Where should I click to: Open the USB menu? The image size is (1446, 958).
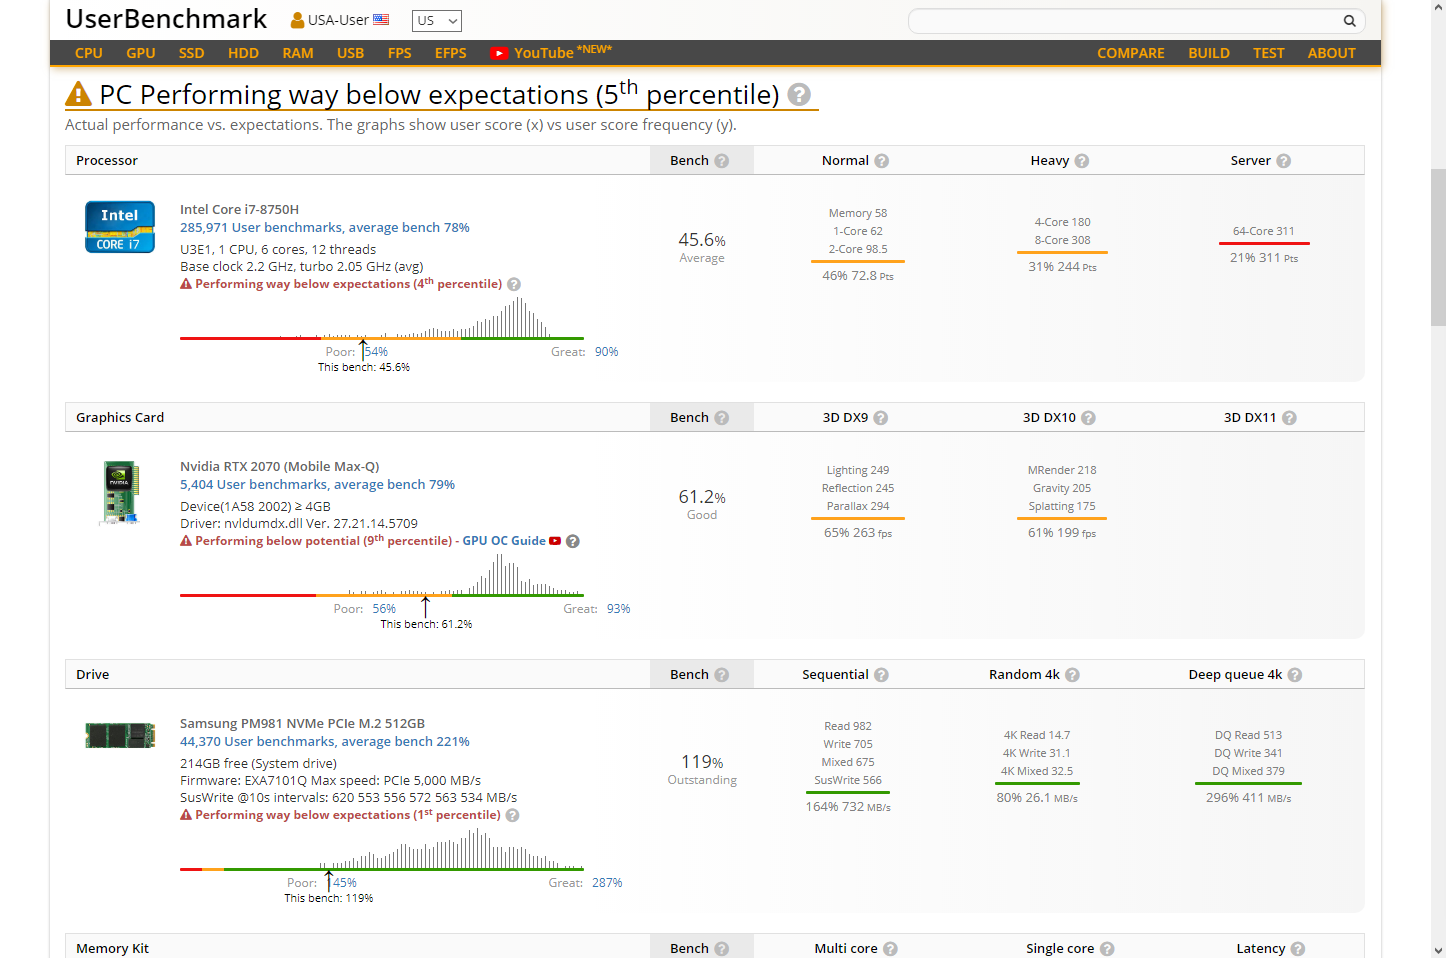351,53
